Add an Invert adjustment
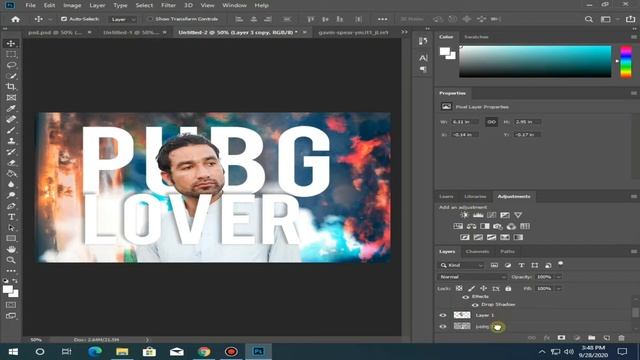 464,237
